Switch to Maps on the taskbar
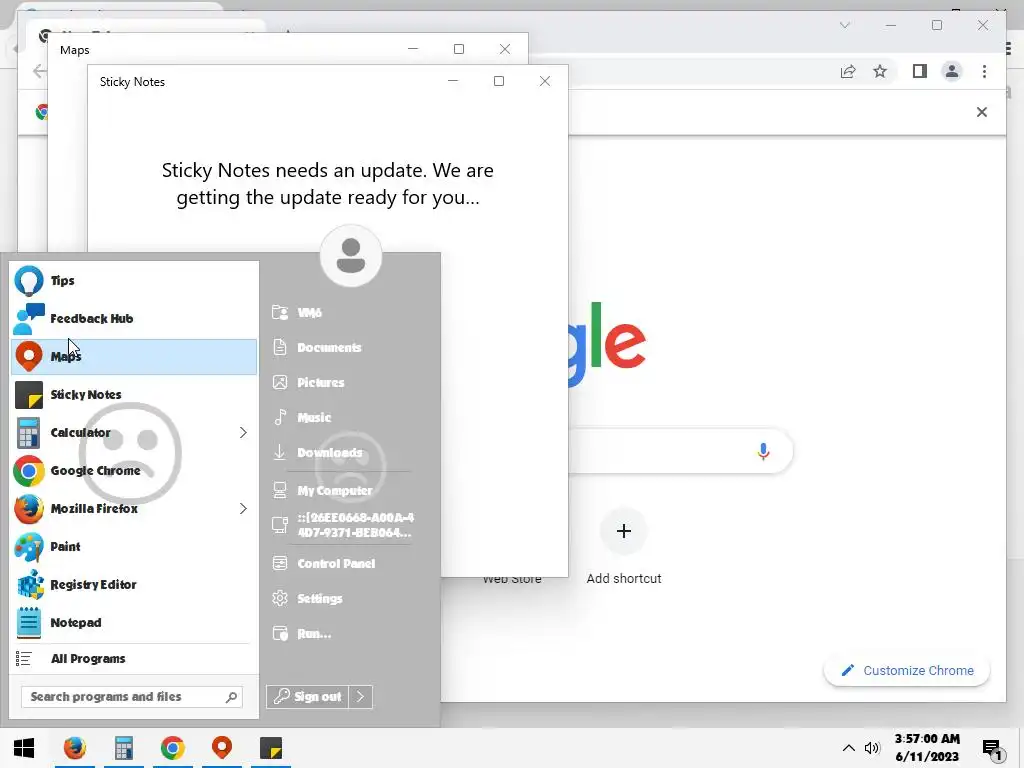The image size is (1024, 768). point(222,748)
